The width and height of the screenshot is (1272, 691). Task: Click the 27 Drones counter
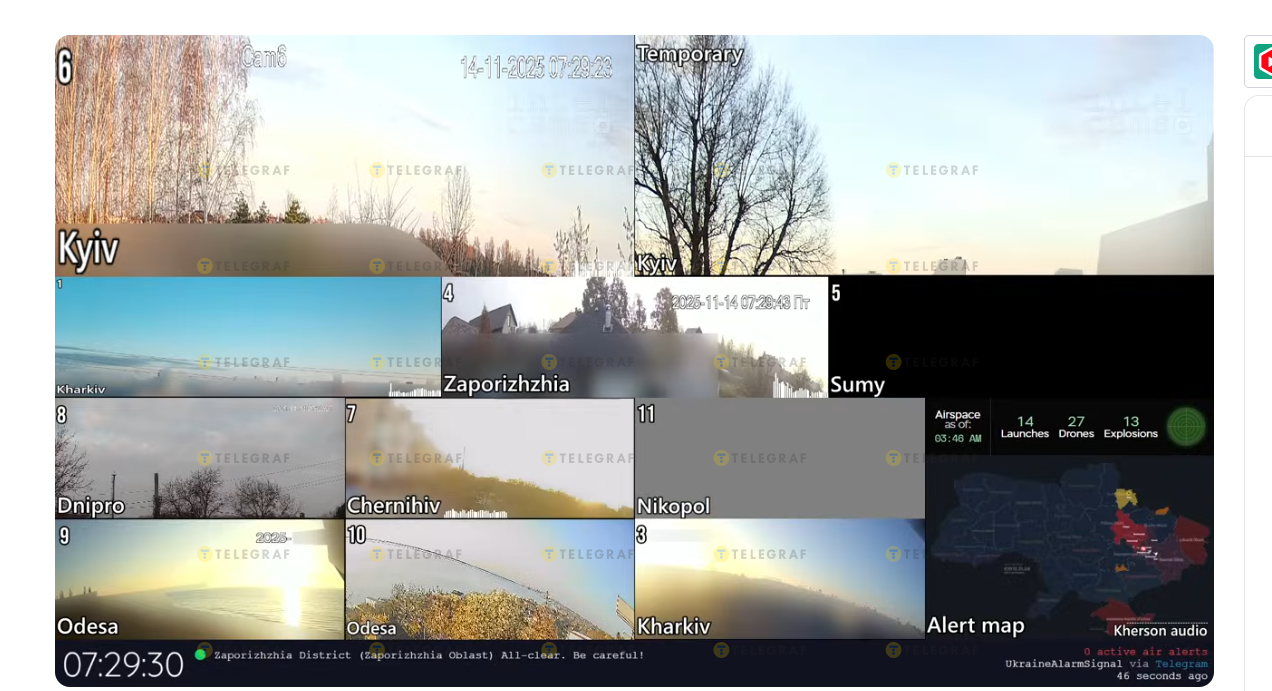pyautogui.click(x=1076, y=427)
